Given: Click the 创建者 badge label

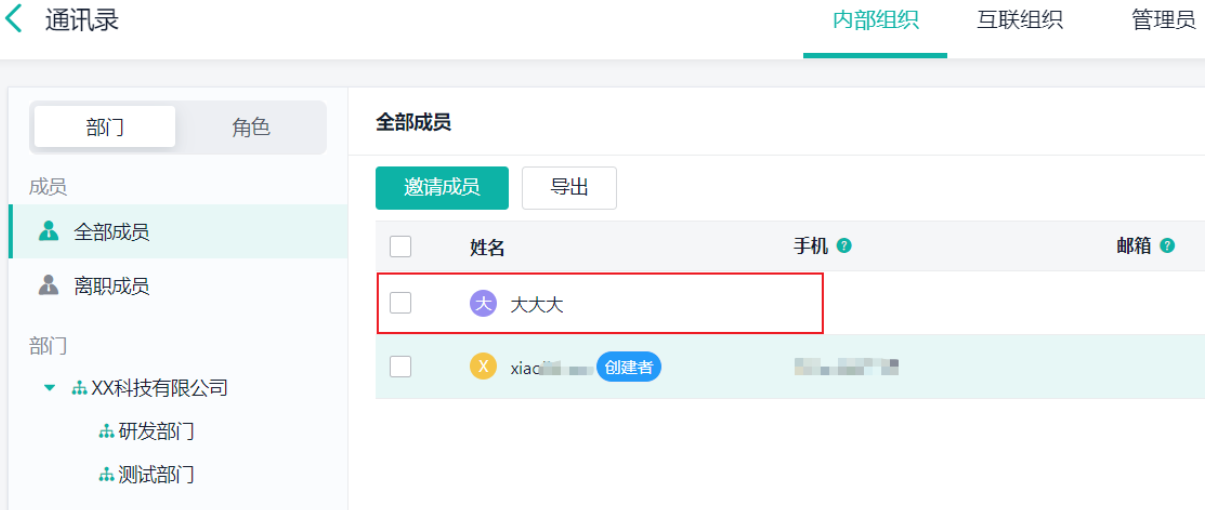Looking at the screenshot, I should [629, 368].
